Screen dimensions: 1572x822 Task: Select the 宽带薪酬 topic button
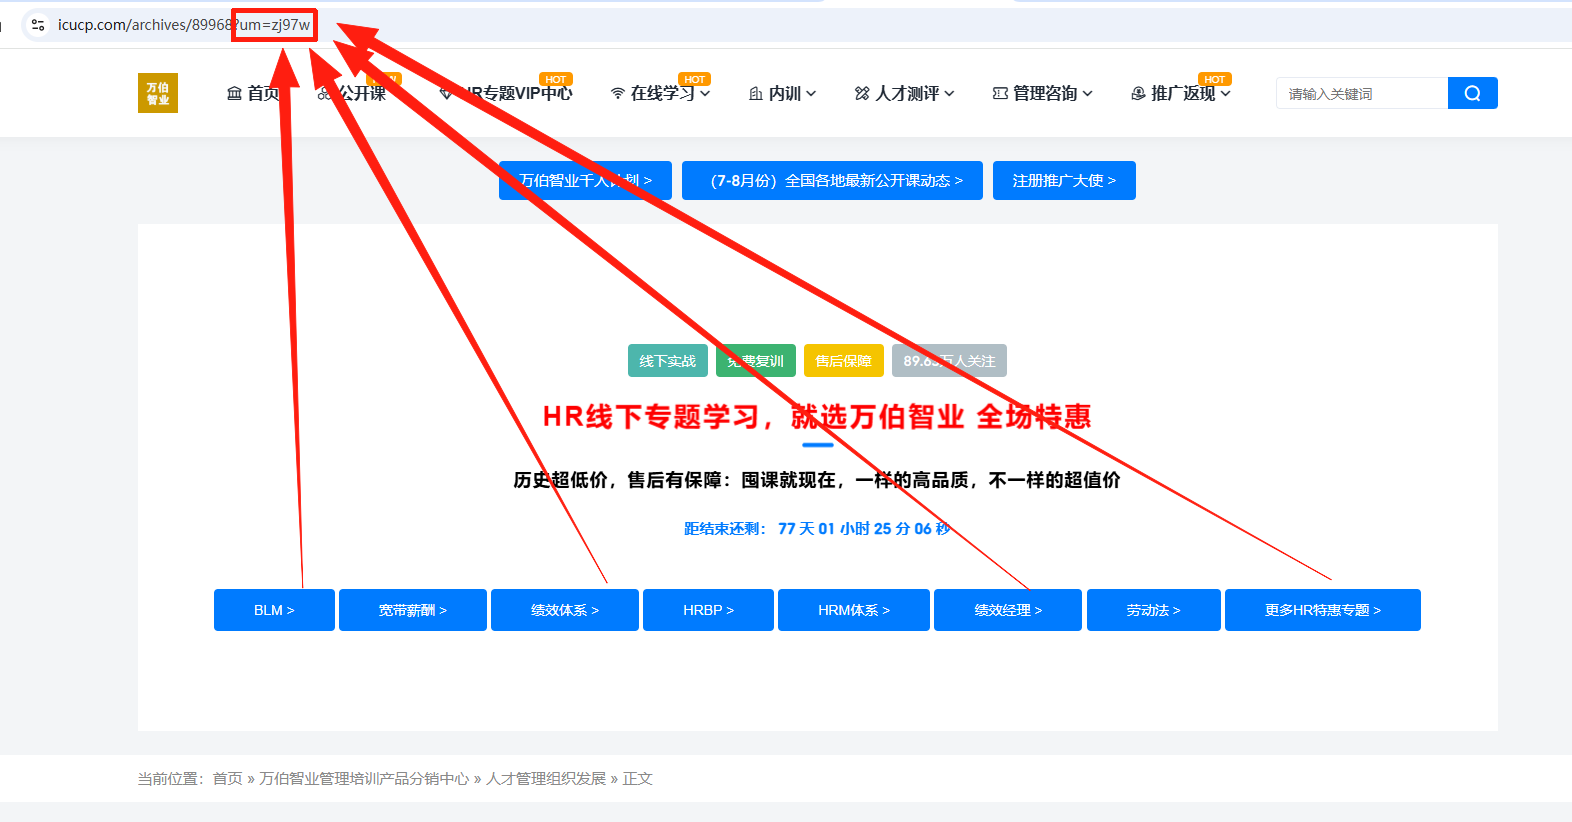click(x=412, y=610)
